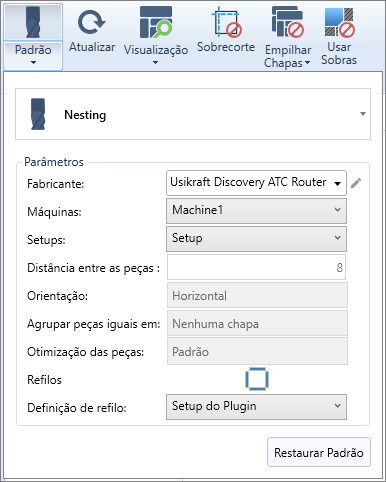Click the Nesting profile name
This screenshot has height=482, width=386.
coord(85,115)
